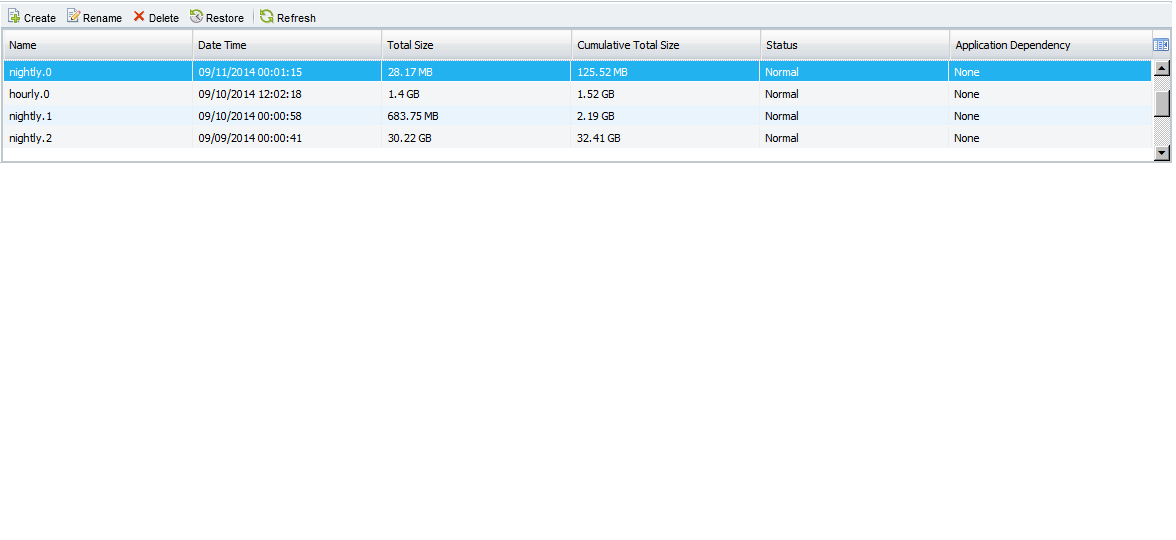Image resolution: width=1176 pixels, height=540 pixels.
Task: Click the red Delete X icon
Action: [139, 17]
